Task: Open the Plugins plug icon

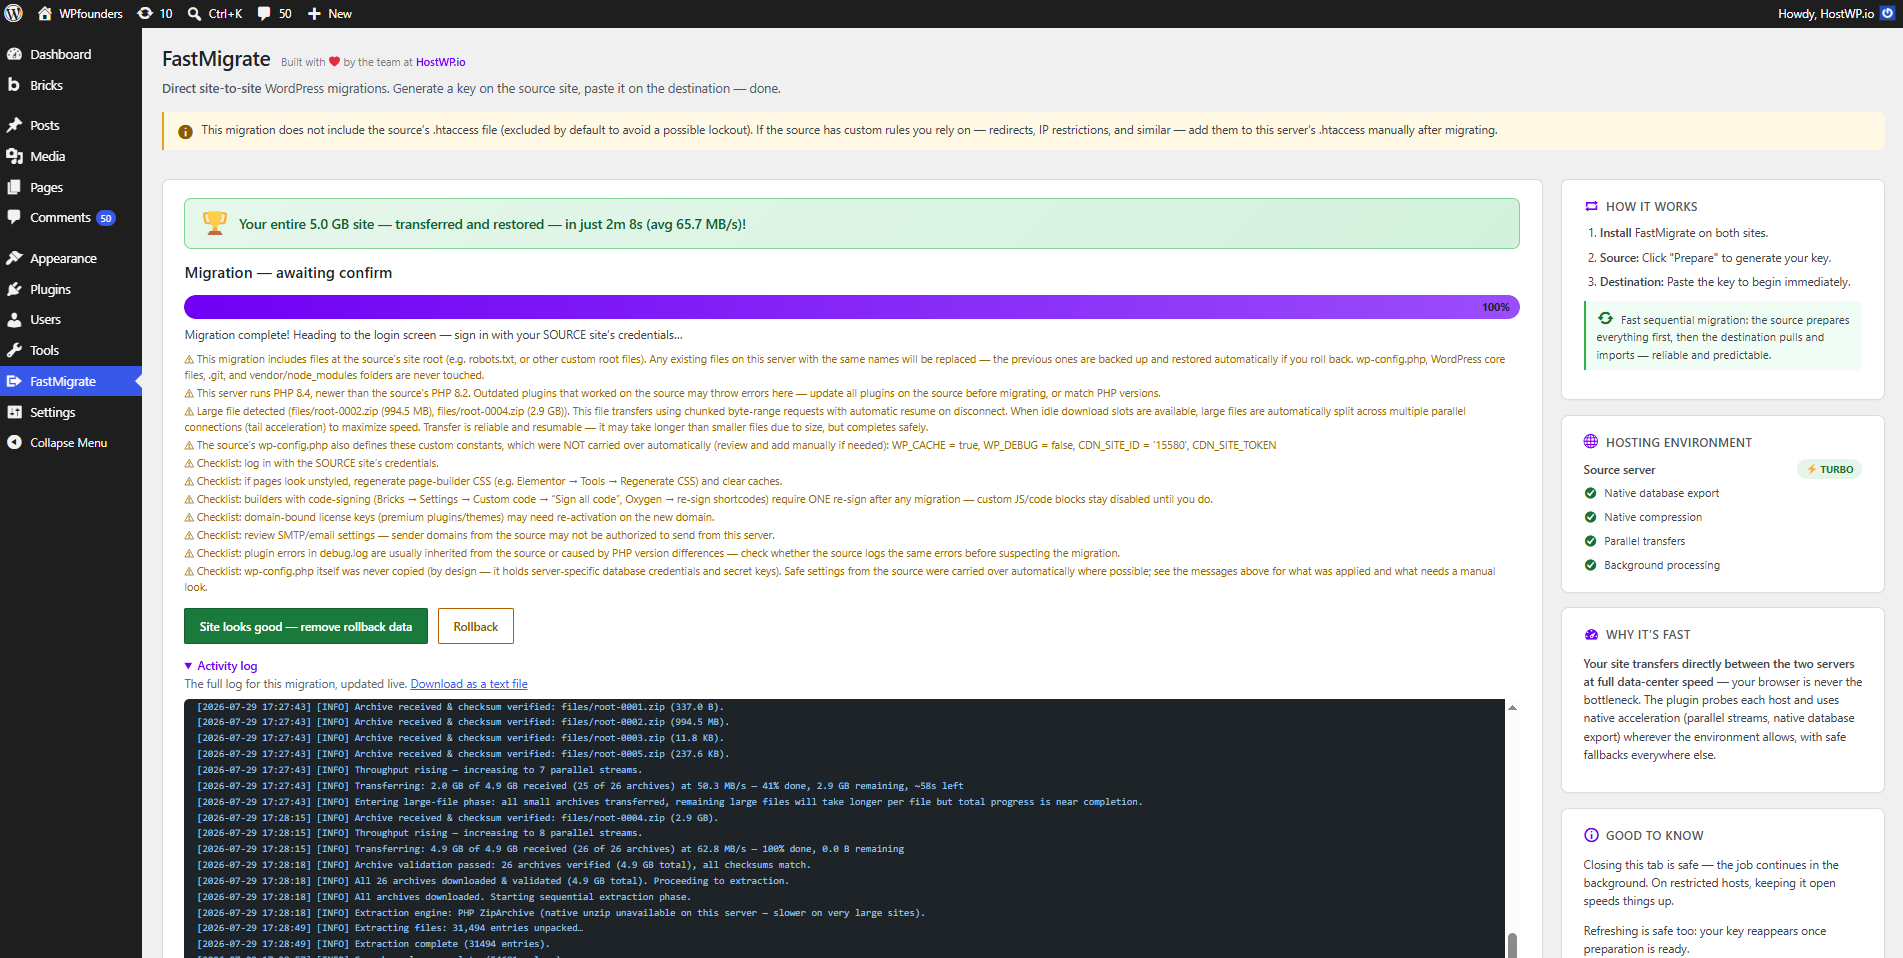Action: coord(14,289)
